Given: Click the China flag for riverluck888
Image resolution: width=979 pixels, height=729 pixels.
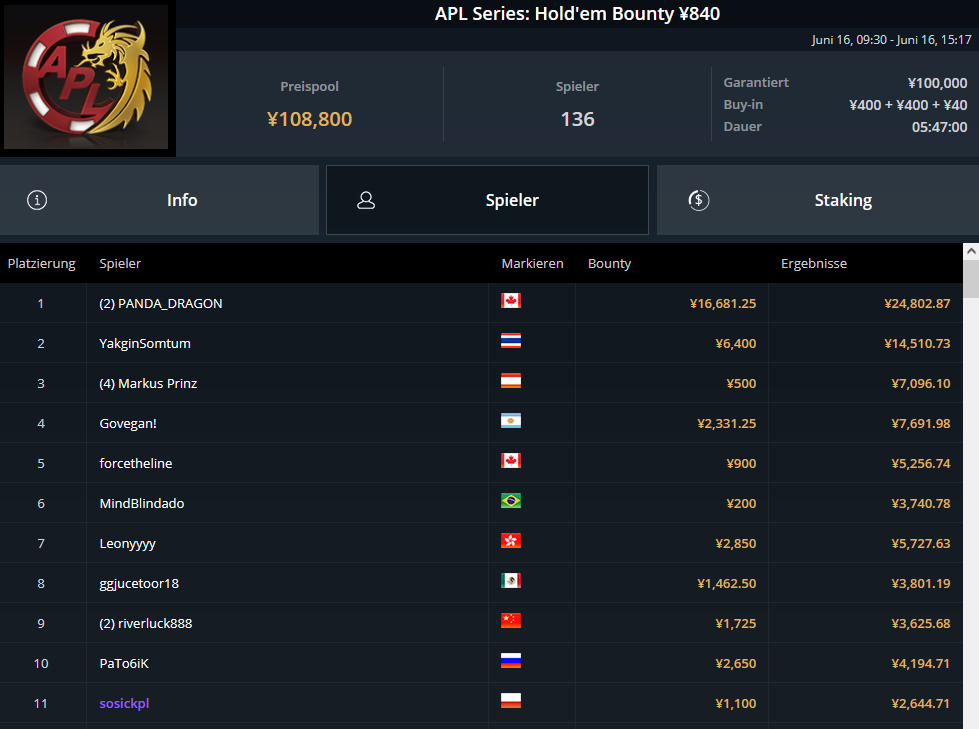Looking at the screenshot, I should [x=511, y=620].
